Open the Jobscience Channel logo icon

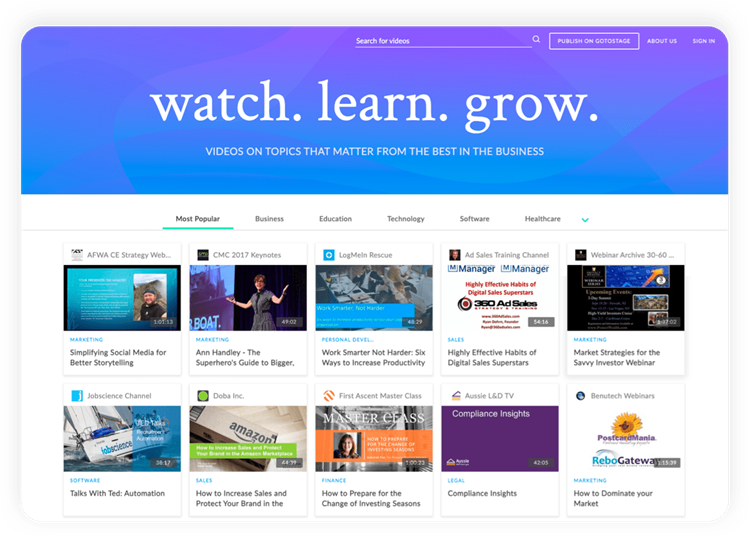pos(77,395)
